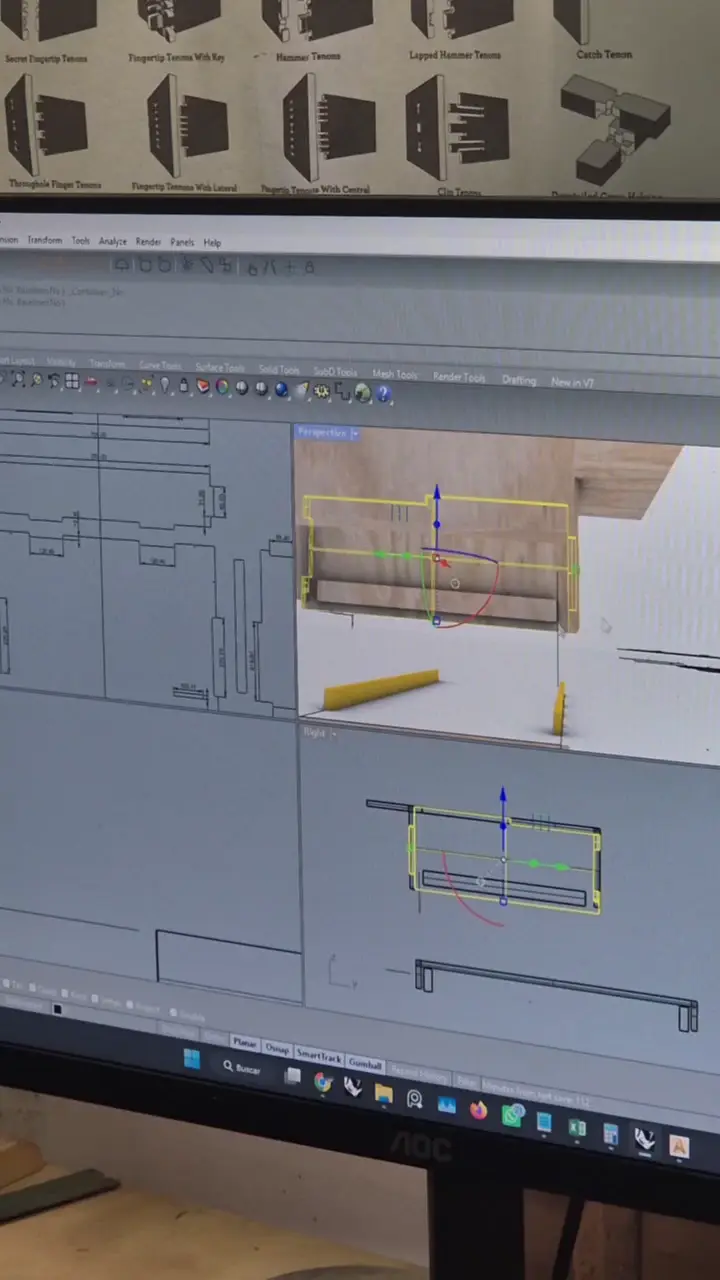Open Firefox from the taskbar
Image resolution: width=720 pixels, height=1280 pixels.
click(x=479, y=1110)
